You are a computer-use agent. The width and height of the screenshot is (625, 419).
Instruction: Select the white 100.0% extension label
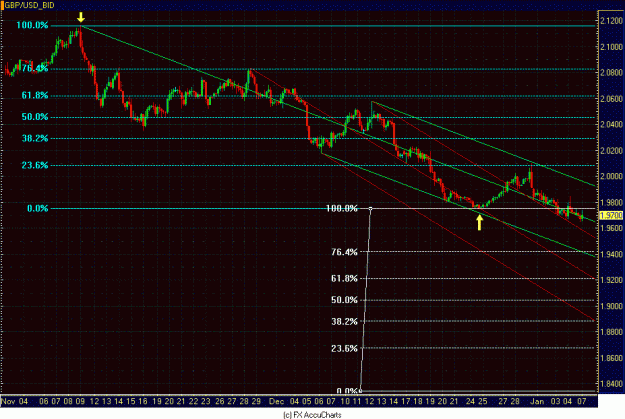(342, 208)
